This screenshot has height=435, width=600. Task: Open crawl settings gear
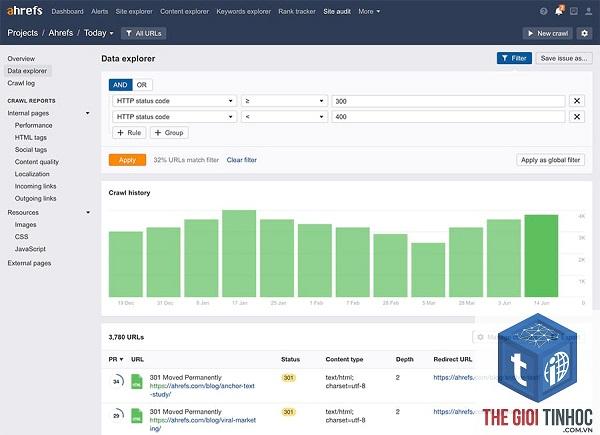click(x=584, y=33)
